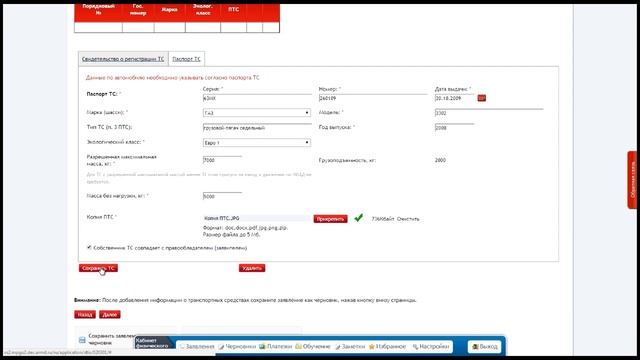Open Заявления in the bottom toolbar
The height and width of the screenshot is (360, 640).
pos(197,347)
